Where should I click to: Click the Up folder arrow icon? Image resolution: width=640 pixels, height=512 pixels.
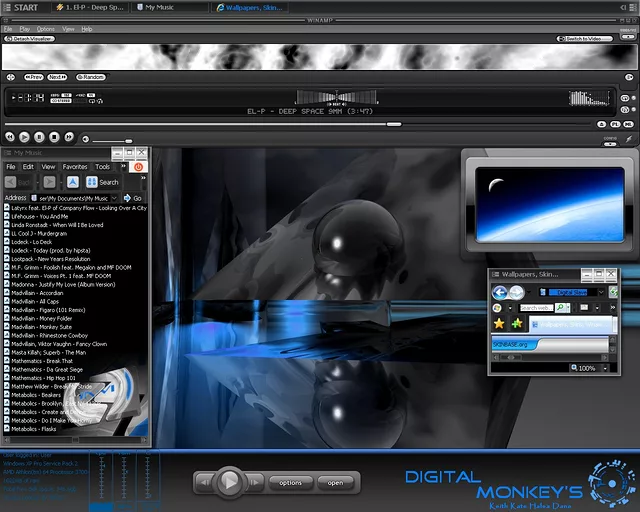tap(74, 182)
